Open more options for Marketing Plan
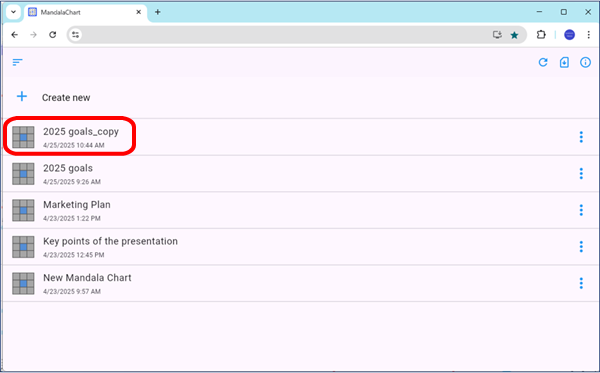 (581, 210)
